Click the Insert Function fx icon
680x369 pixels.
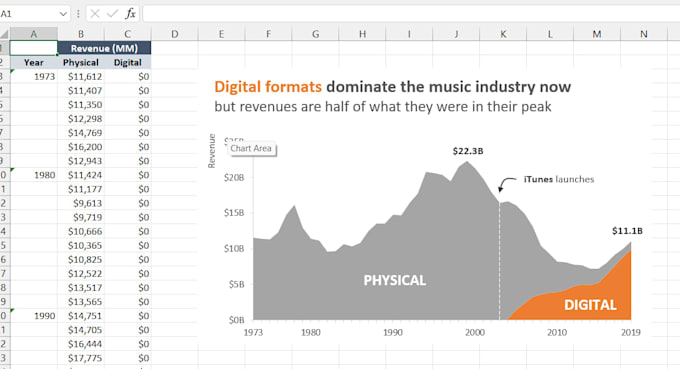[130, 14]
